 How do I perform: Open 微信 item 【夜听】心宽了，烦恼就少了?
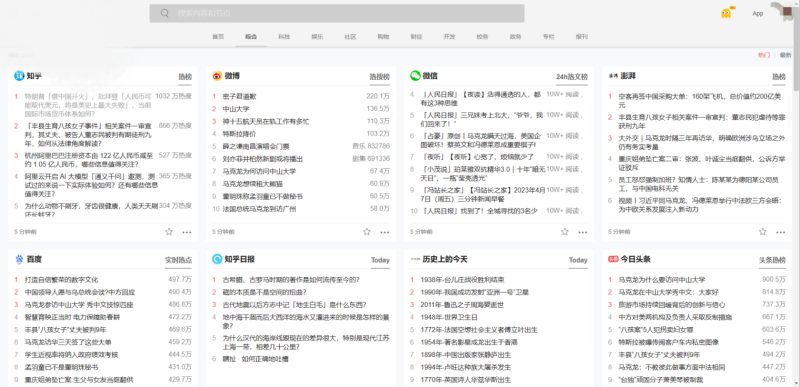click(x=478, y=157)
